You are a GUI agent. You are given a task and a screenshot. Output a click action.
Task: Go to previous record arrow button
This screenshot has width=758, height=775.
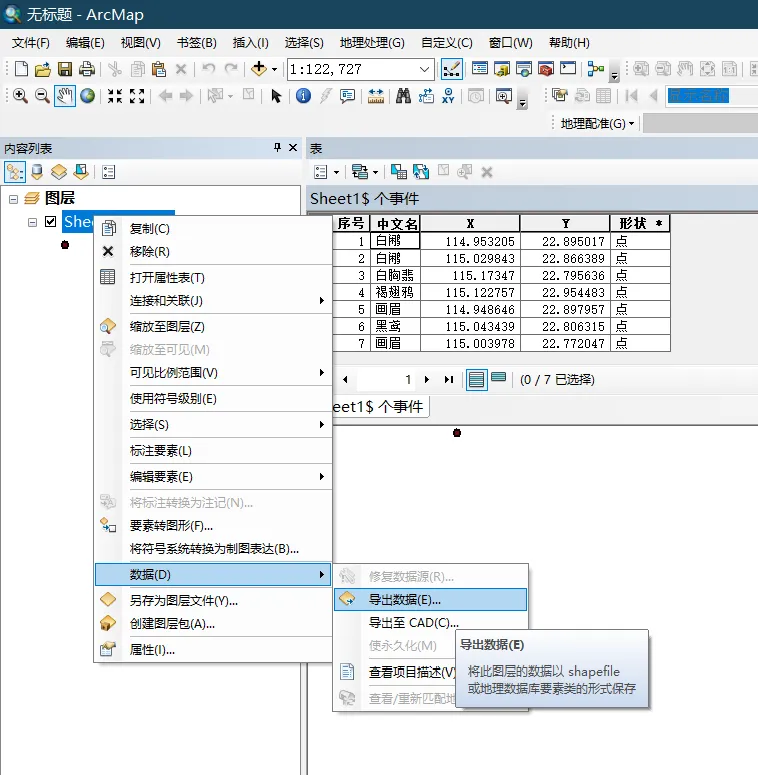(x=345, y=380)
